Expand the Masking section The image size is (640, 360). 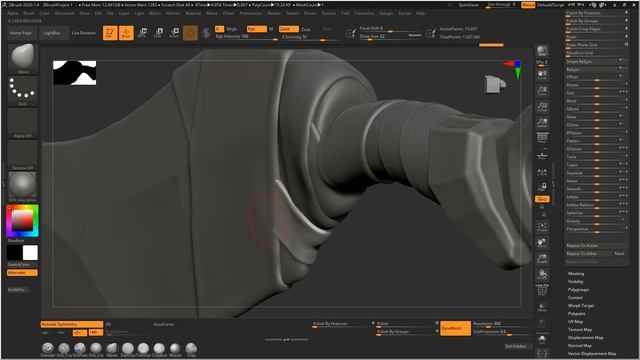click(576, 274)
